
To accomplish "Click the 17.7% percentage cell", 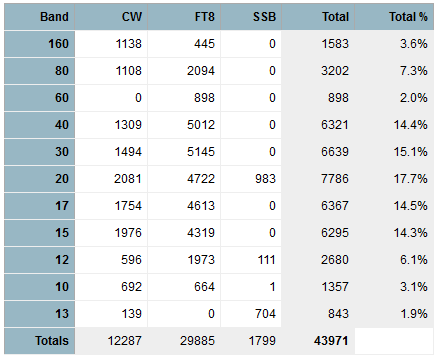I will 395,179.
